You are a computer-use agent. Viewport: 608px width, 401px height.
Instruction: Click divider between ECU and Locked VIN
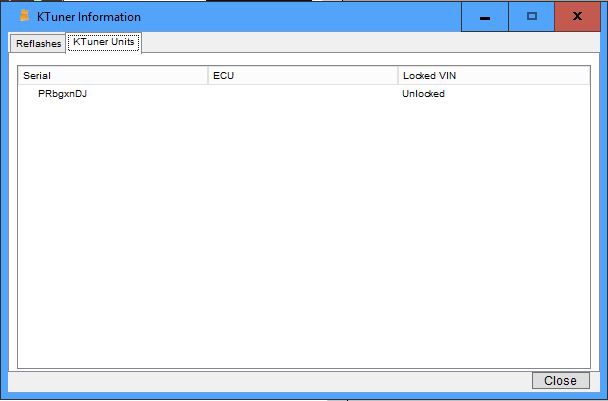[x=398, y=75]
